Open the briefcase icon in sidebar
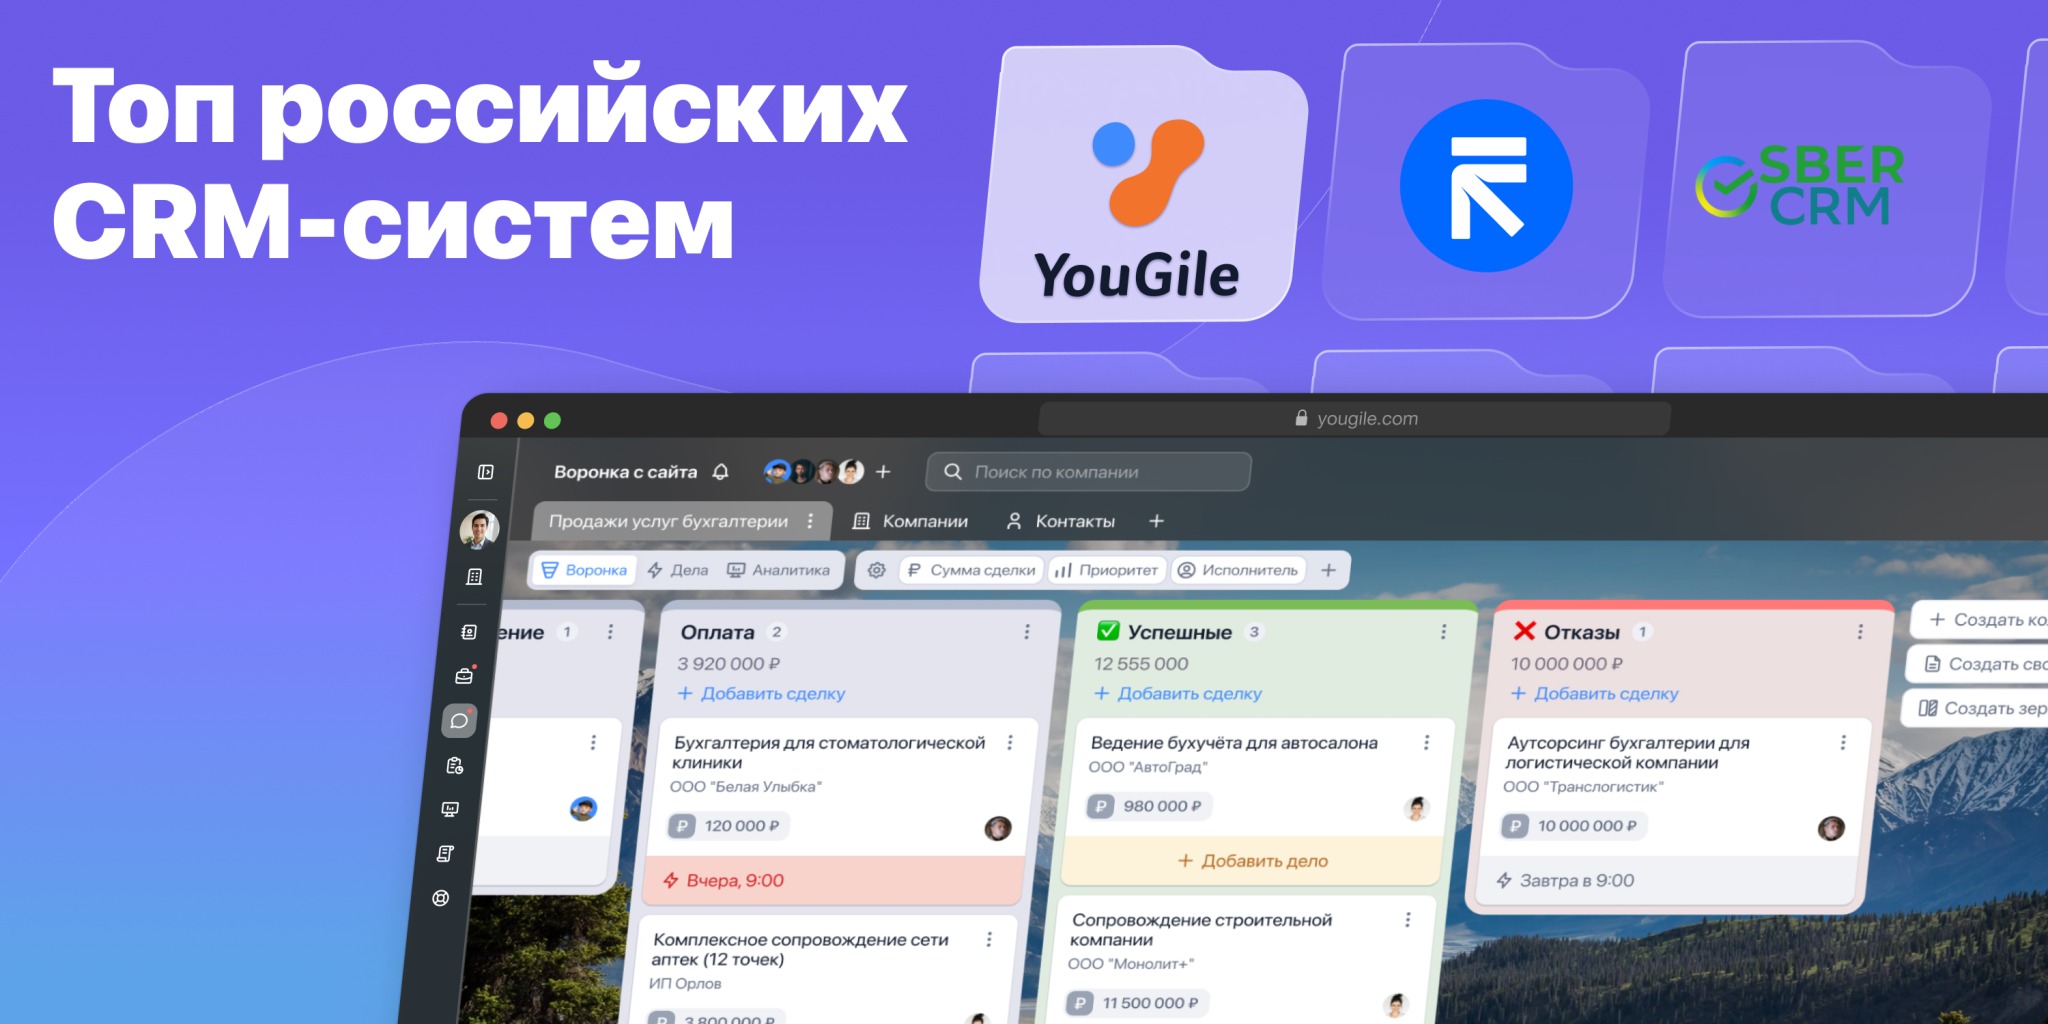Screen dimensions: 2048x1024 (x=464, y=676)
